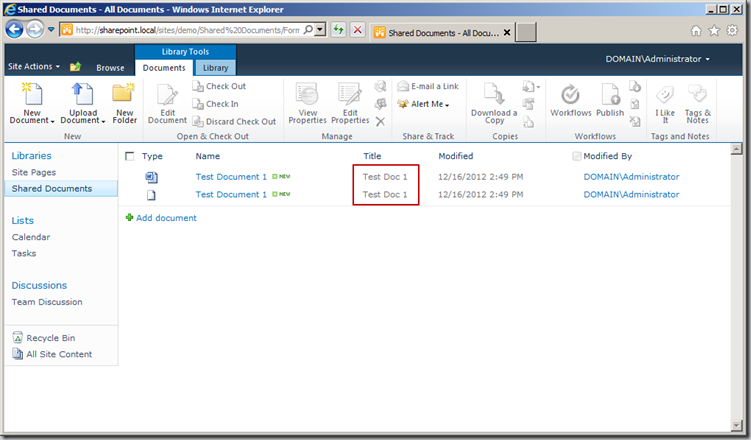
Task: Open the Tasks list
Action: [23, 253]
